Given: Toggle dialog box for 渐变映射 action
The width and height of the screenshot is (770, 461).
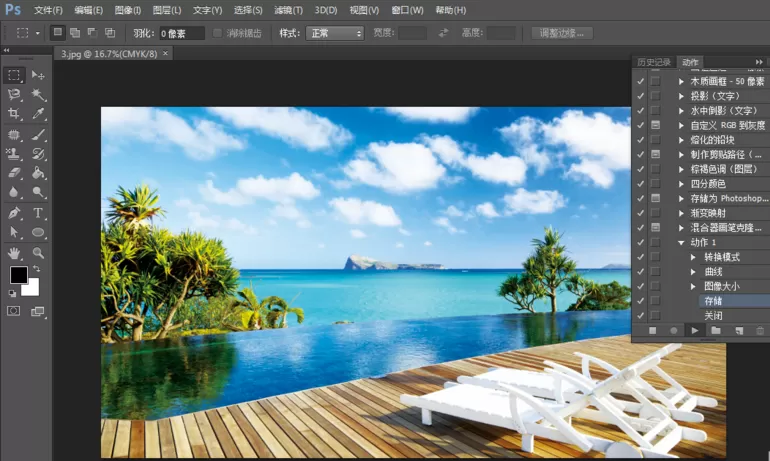Looking at the screenshot, I should (x=656, y=213).
